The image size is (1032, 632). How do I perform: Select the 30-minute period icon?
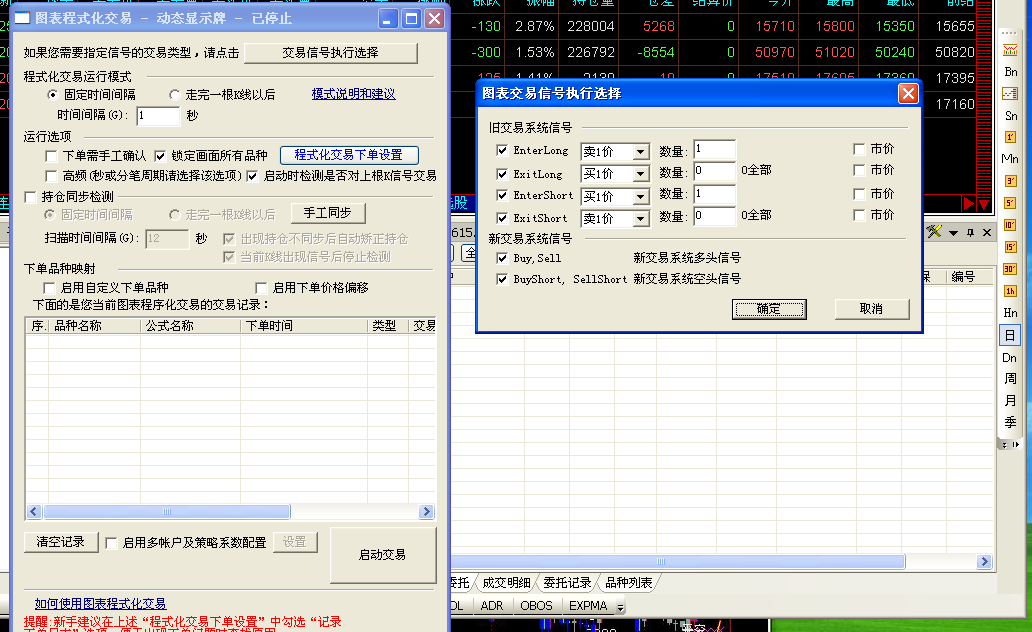(1010, 269)
